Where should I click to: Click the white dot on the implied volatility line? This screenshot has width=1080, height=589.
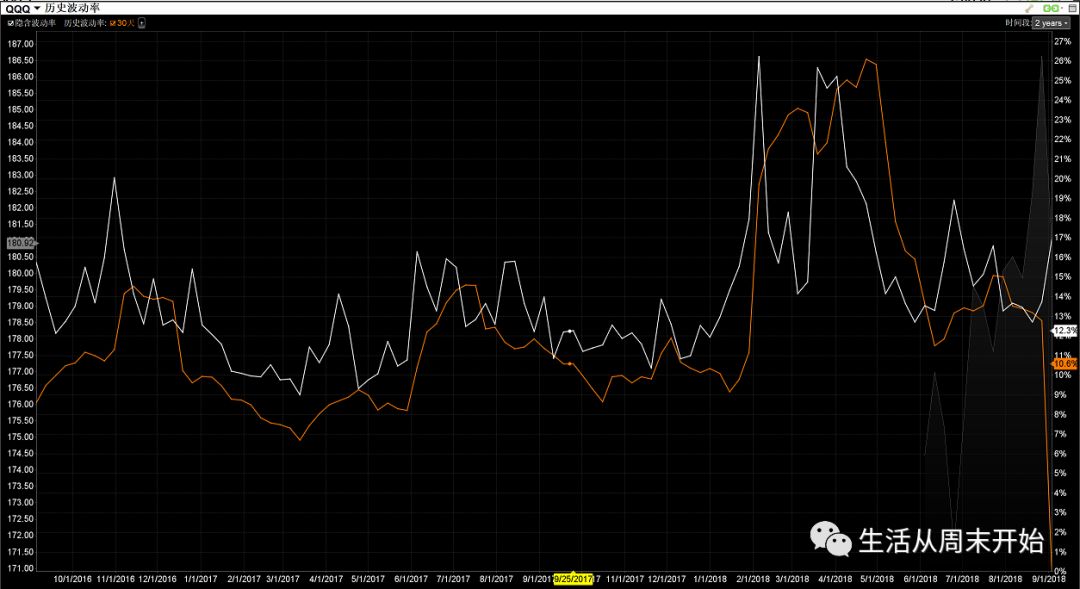click(x=569, y=331)
